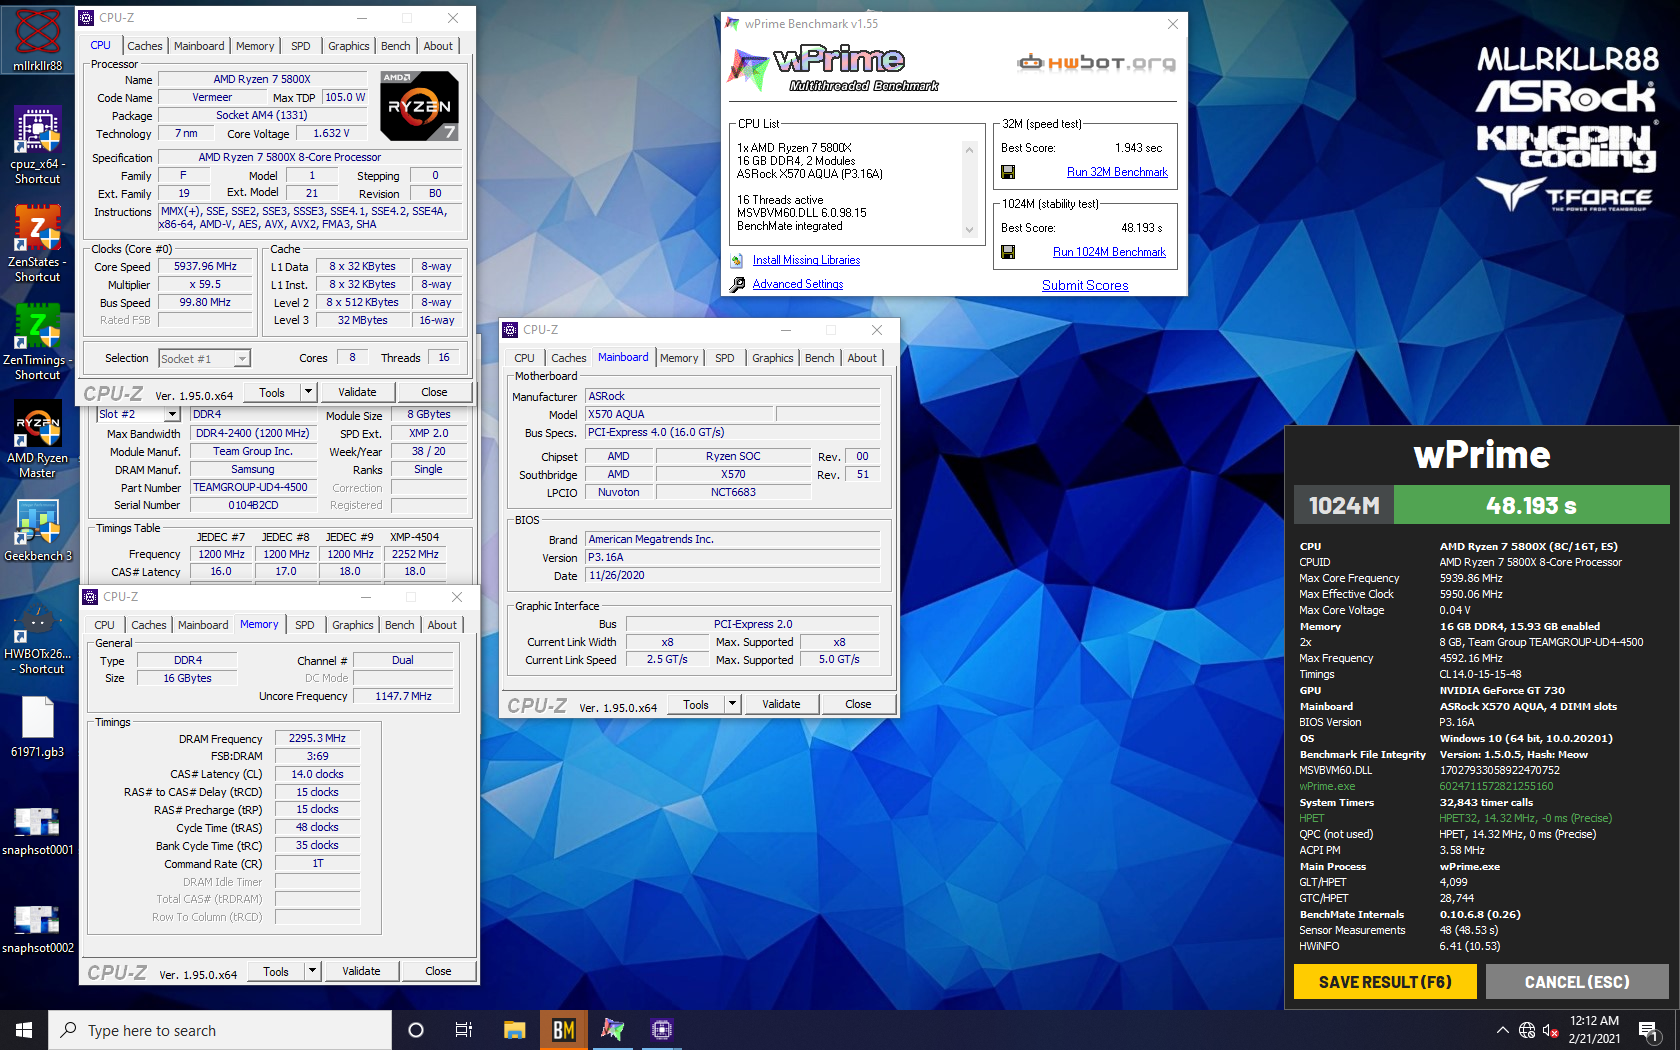Open Graphics tab in Mainboard CPU-Z window
The height and width of the screenshot is (1050, 1680).
coord(773,358)
